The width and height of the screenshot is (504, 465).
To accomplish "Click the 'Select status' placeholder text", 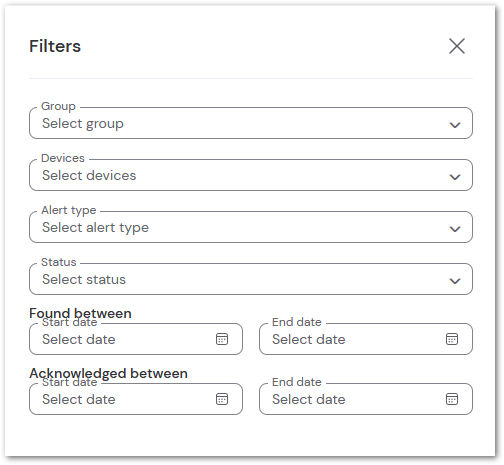I will 84,279.
